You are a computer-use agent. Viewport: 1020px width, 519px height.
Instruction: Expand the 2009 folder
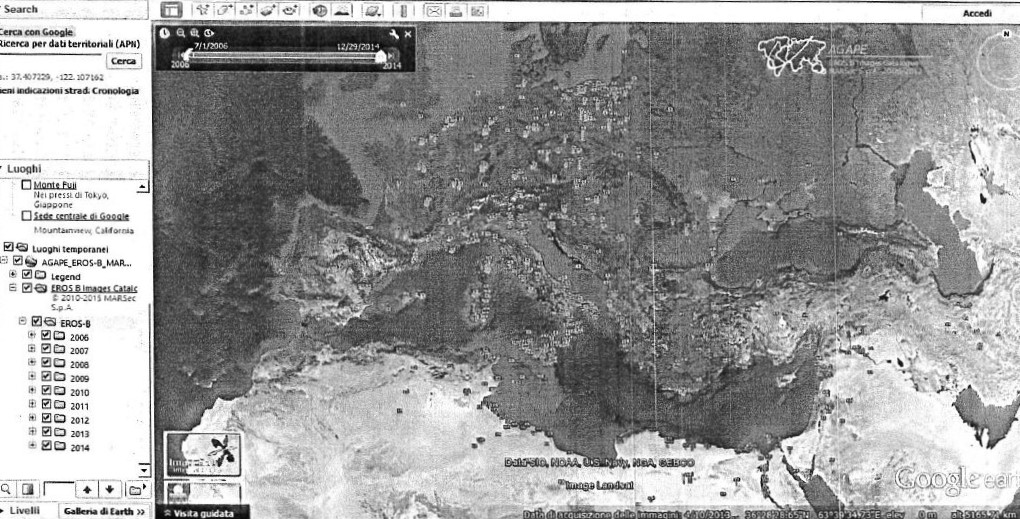click(32, 377)
